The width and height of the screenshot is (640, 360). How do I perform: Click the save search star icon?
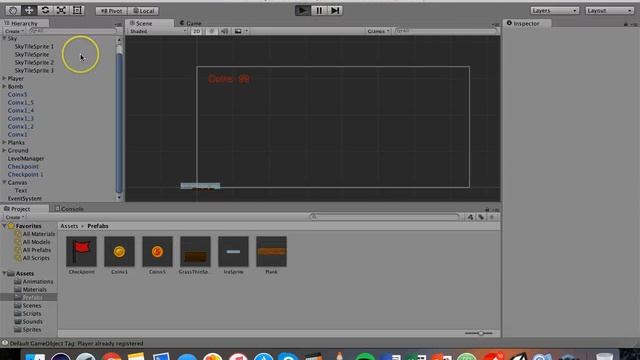pos(492,217)
